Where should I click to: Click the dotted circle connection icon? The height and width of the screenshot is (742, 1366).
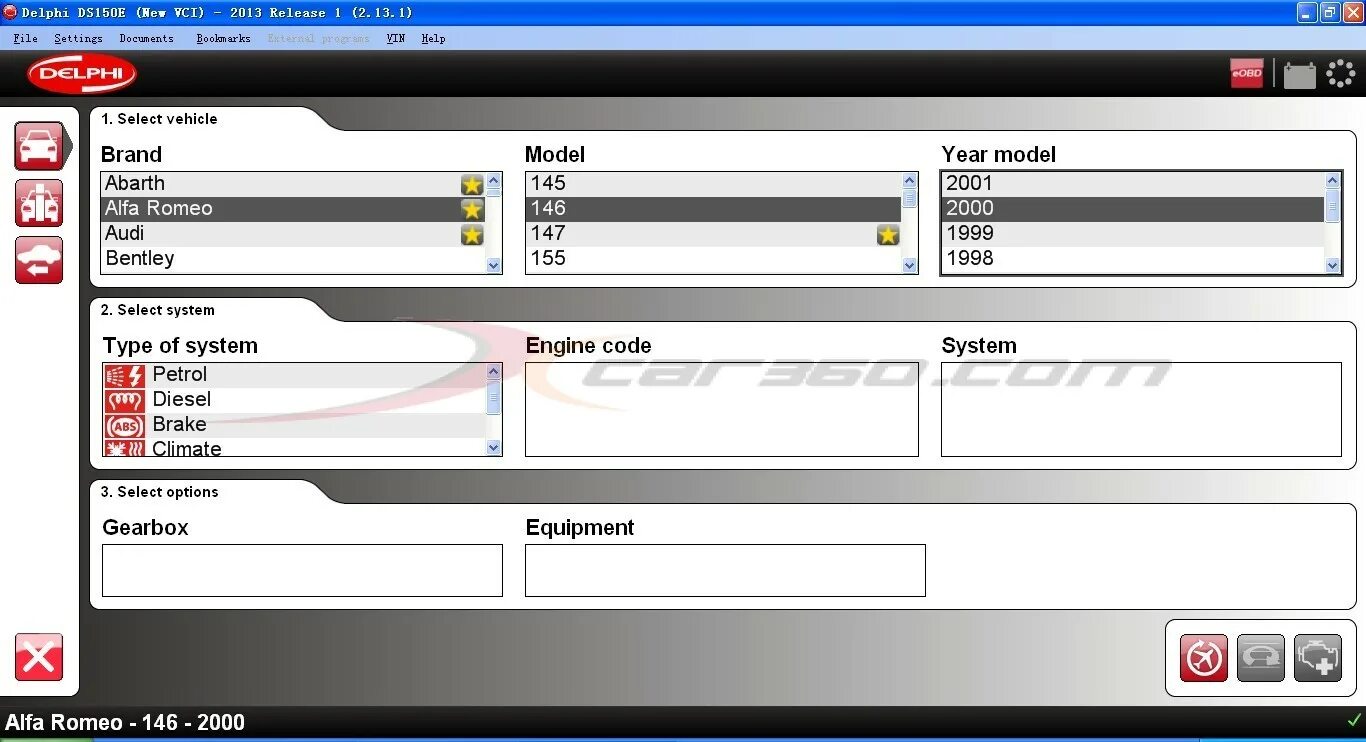[1340, 74]
